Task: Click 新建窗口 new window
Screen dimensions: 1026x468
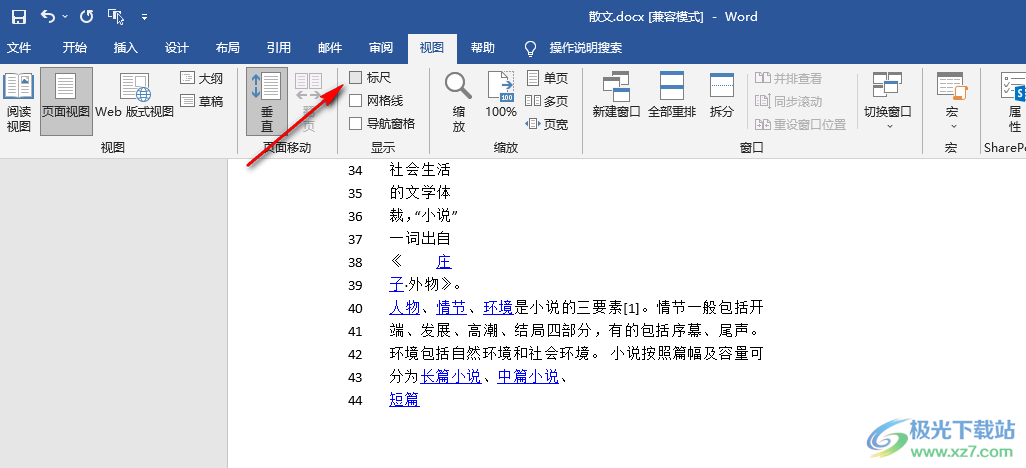Action: [616, 95]
